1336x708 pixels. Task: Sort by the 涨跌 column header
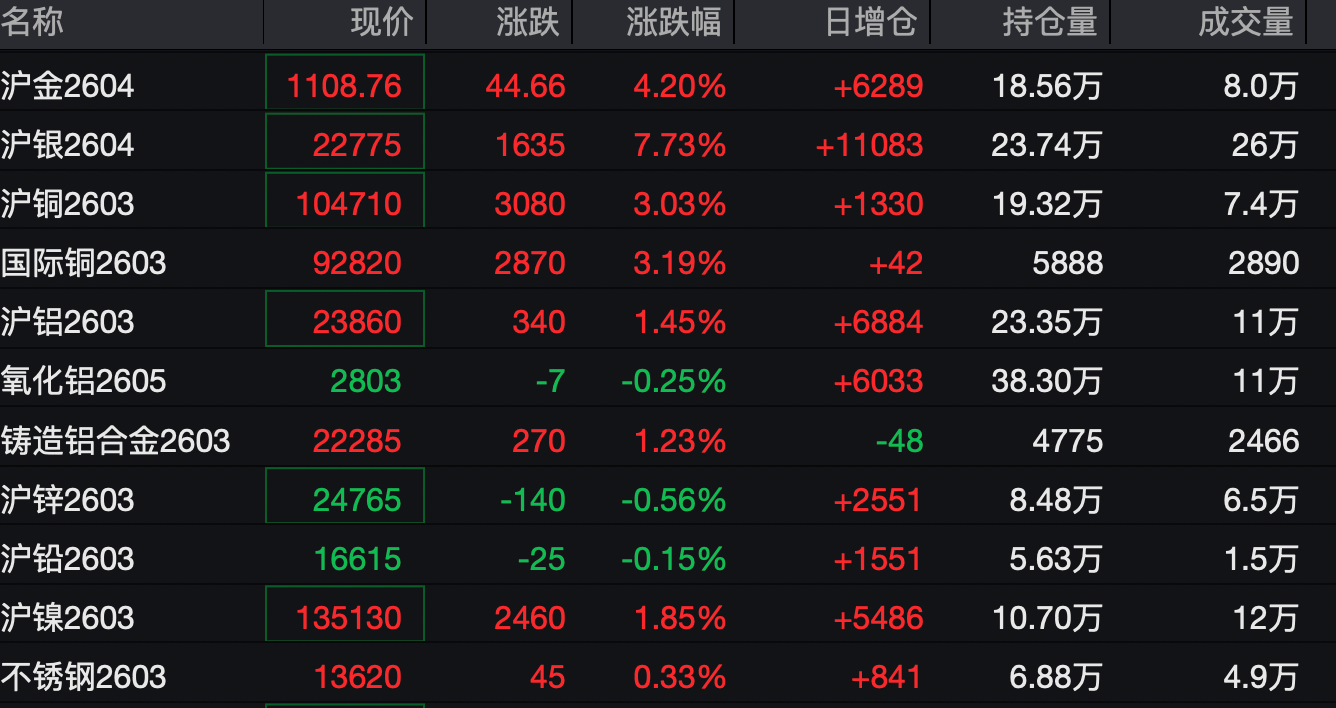(528, 22)
